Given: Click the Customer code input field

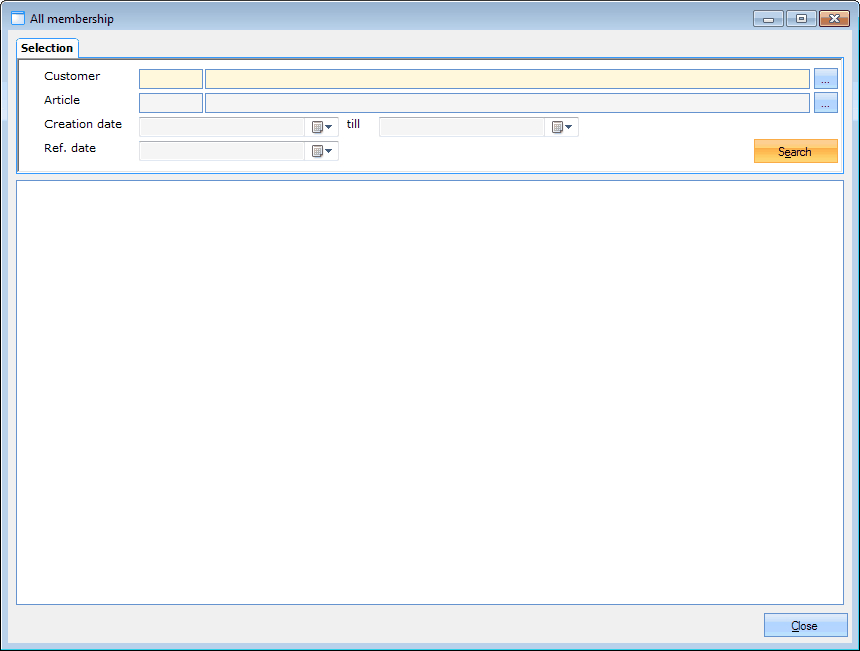Looking at the screenshot, I should pos(171,79).
